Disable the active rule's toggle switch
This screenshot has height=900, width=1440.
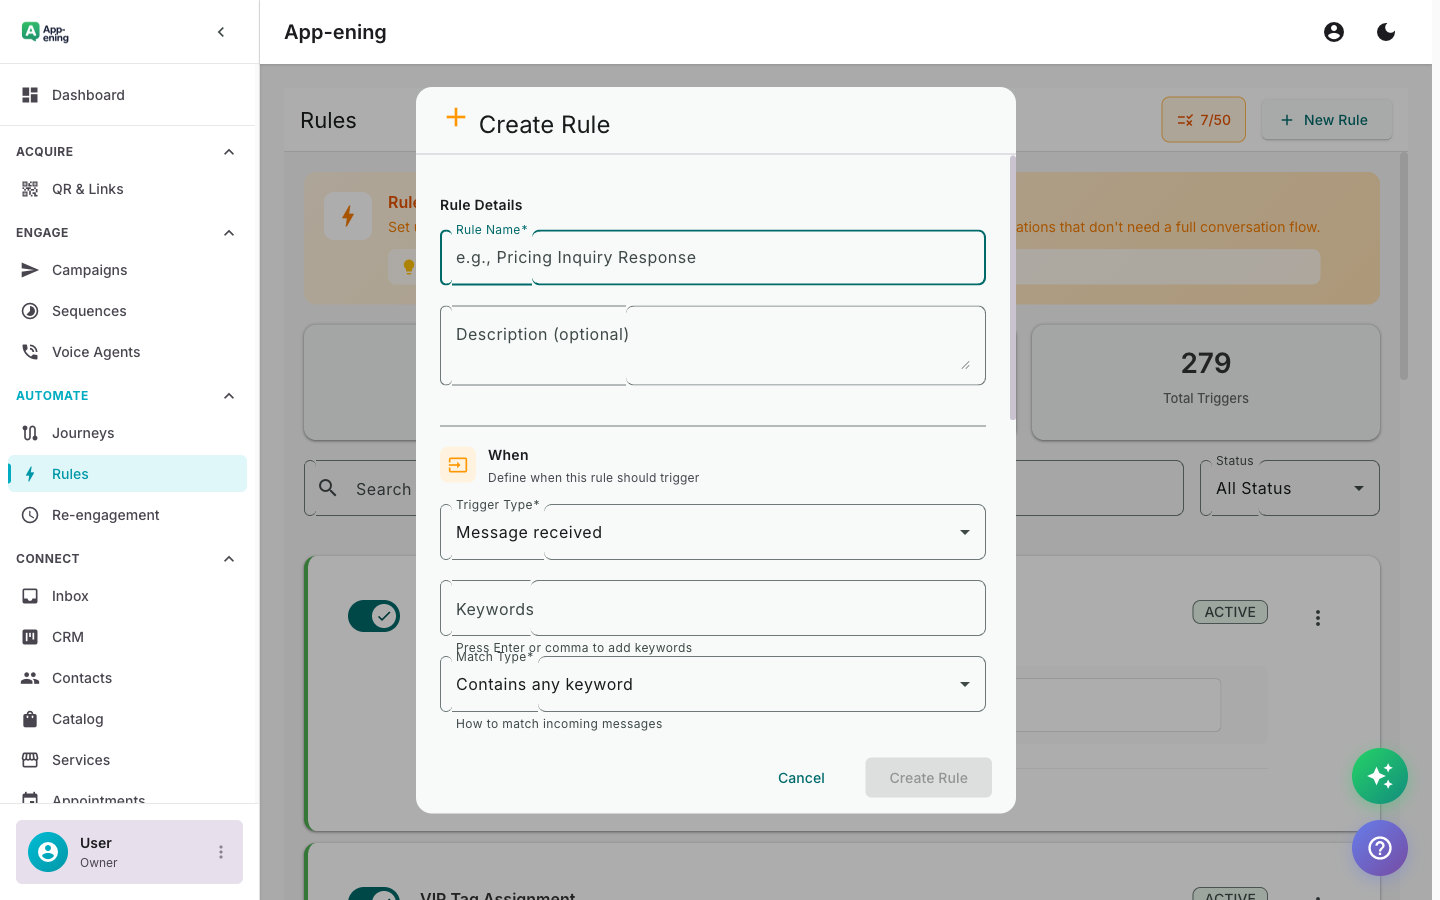374,616
